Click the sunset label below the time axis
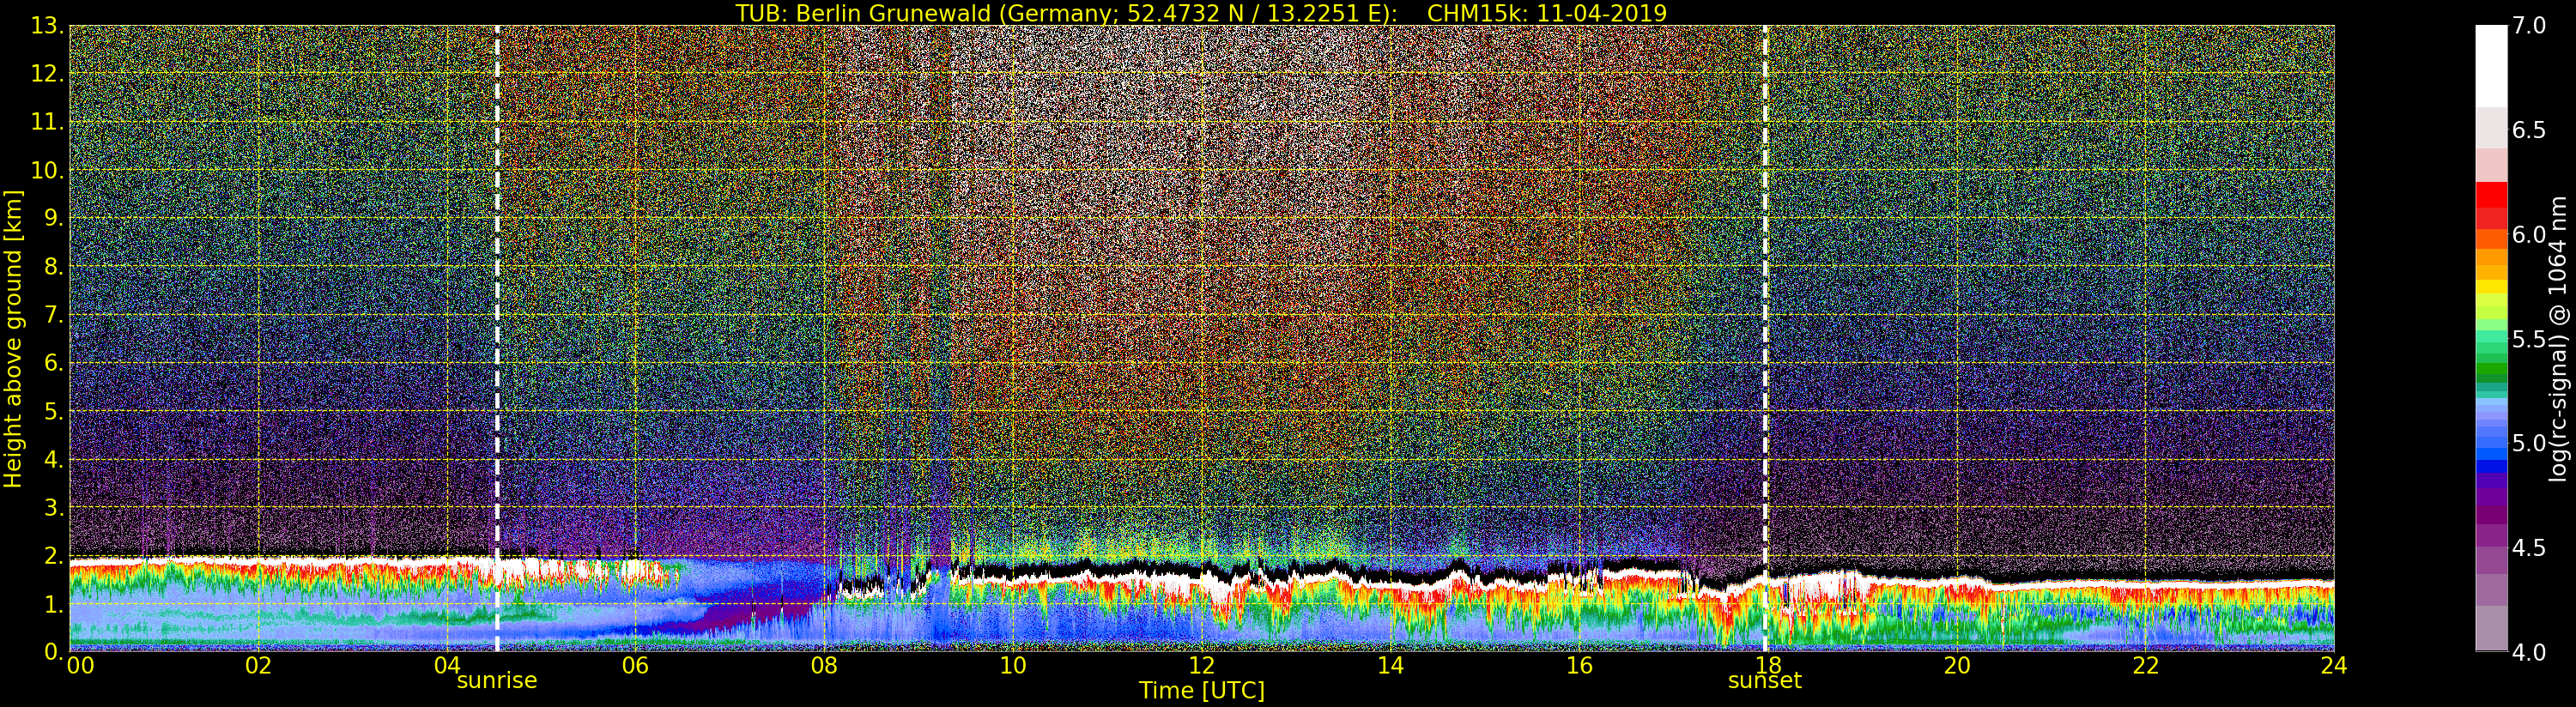2576x707 pixels. [1764, 681]
